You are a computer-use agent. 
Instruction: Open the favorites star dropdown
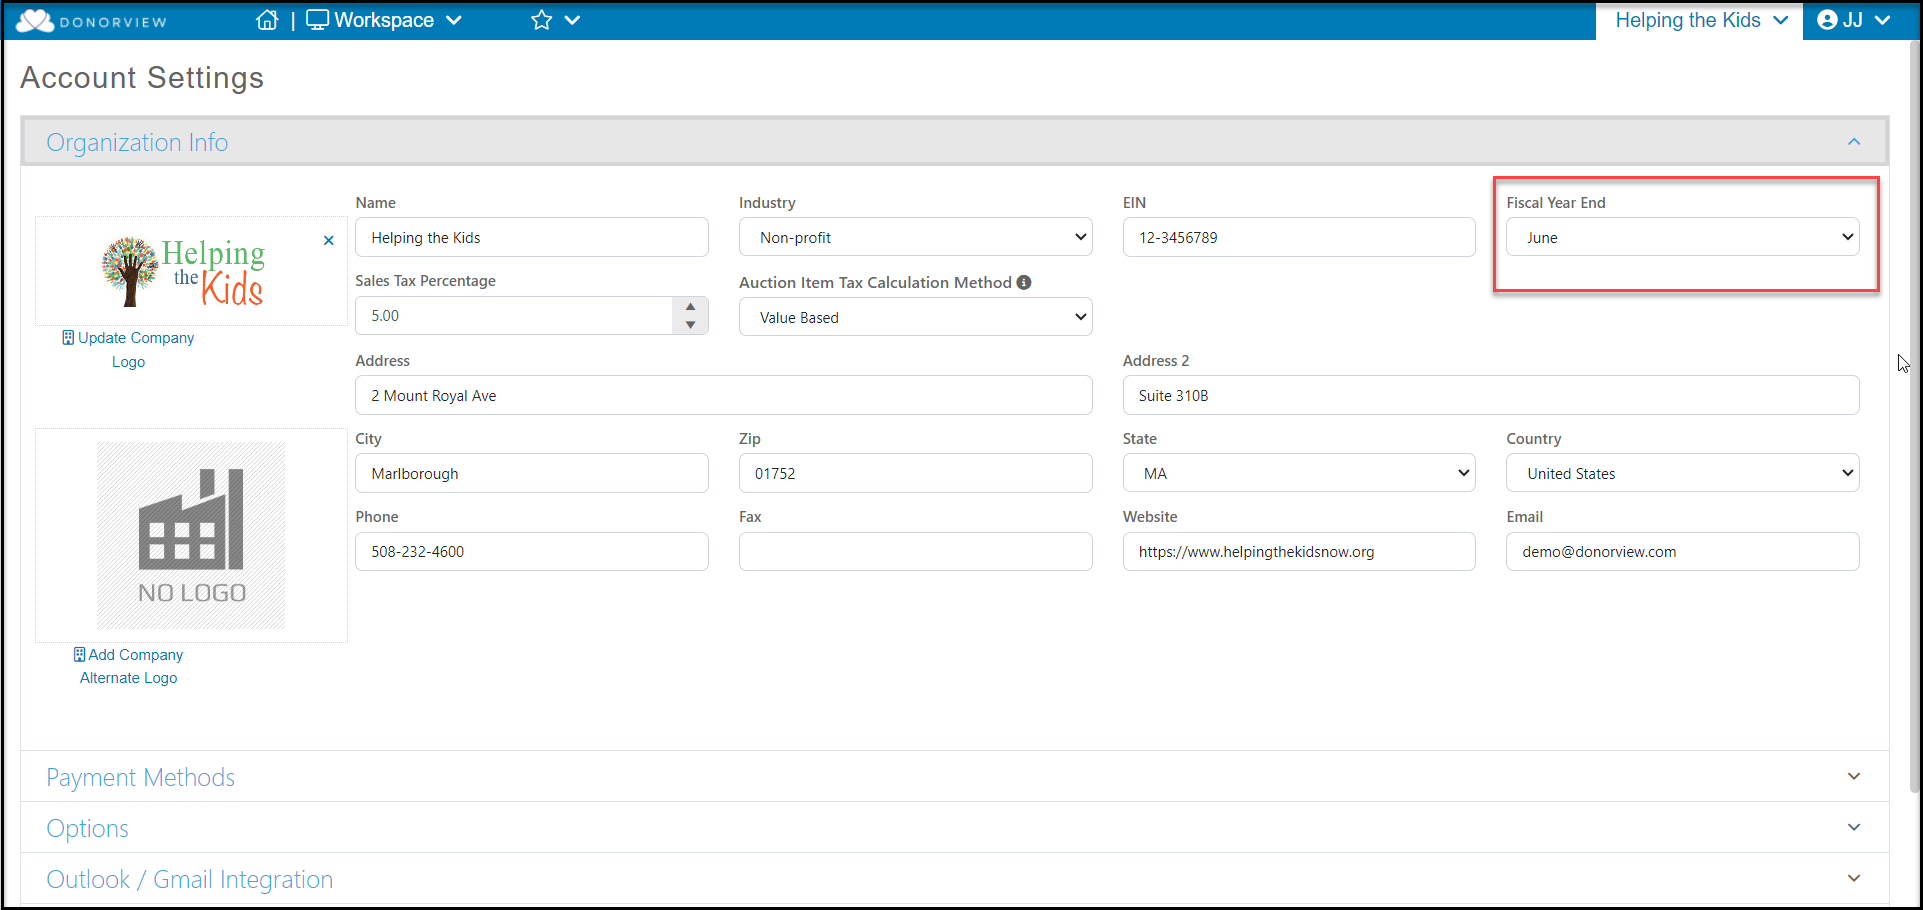[x=555, y=20]
